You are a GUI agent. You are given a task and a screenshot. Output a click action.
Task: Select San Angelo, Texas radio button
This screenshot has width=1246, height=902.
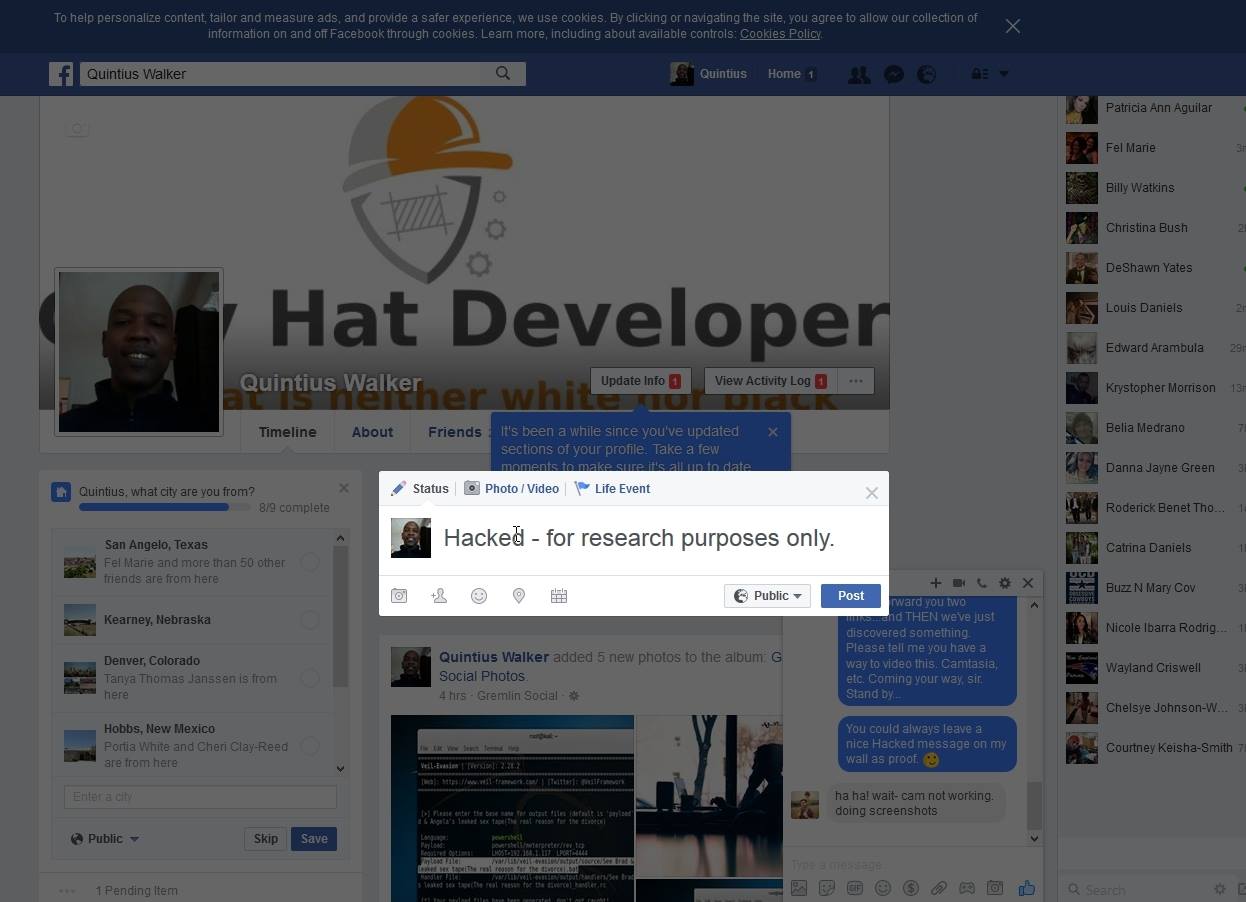click(310, 562)
